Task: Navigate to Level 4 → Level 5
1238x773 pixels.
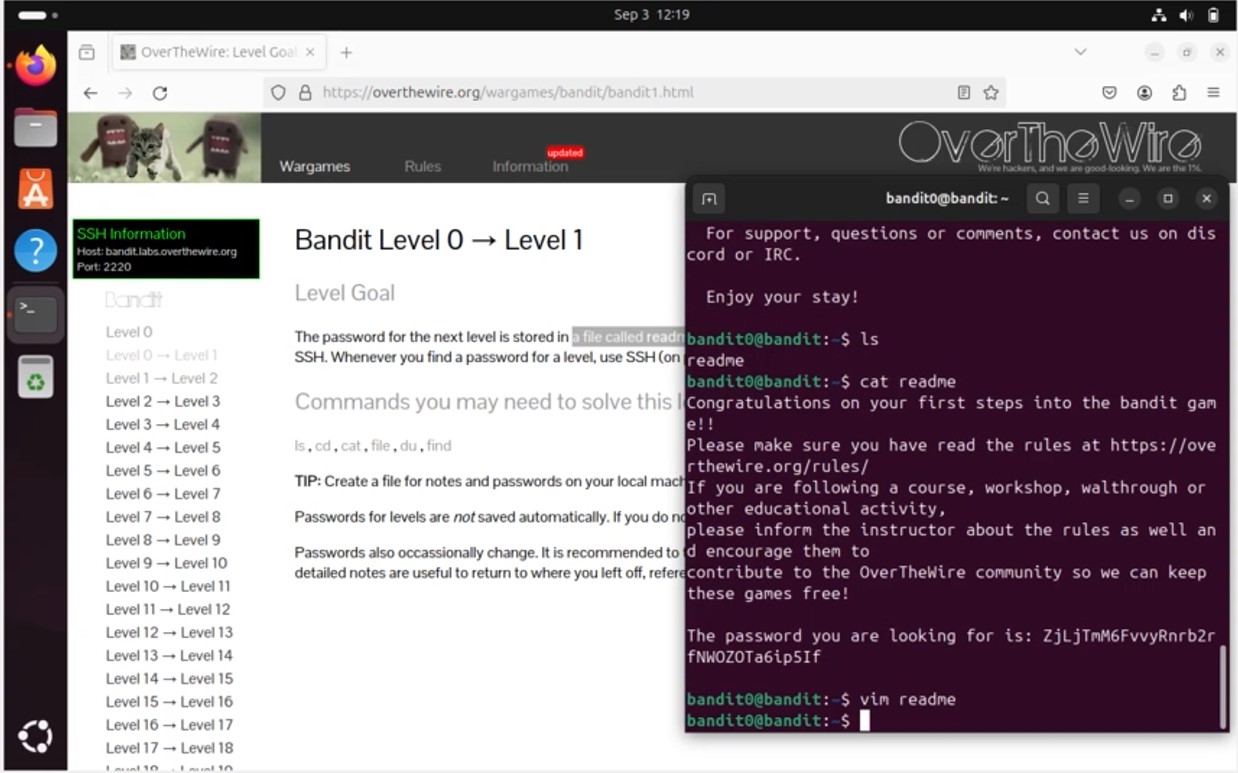Action: (163, 447)
